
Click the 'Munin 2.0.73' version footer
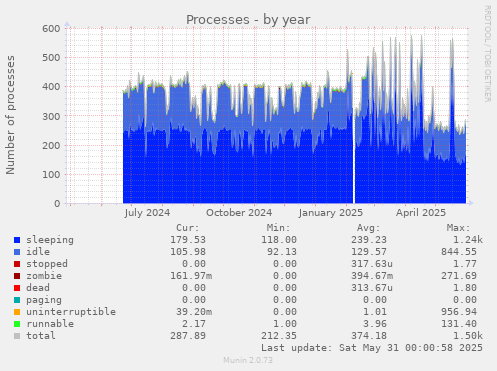pos(248,360)
